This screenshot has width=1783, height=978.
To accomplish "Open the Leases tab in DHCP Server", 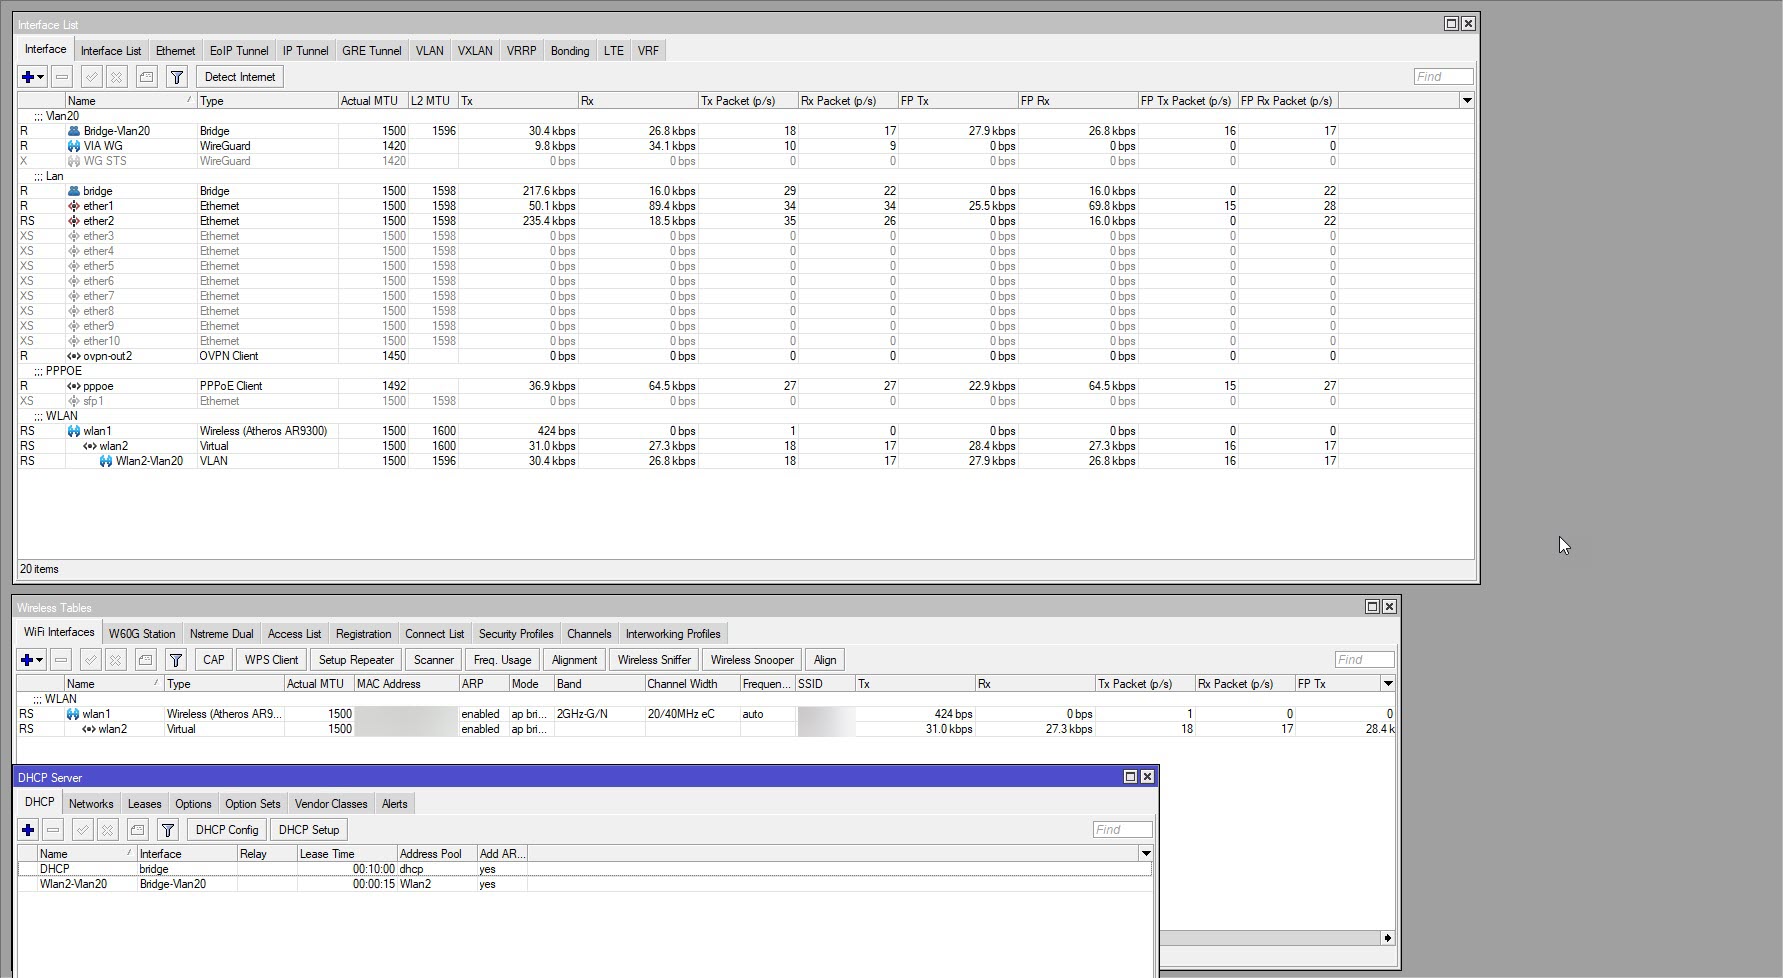I will click(x=144, y=804).
